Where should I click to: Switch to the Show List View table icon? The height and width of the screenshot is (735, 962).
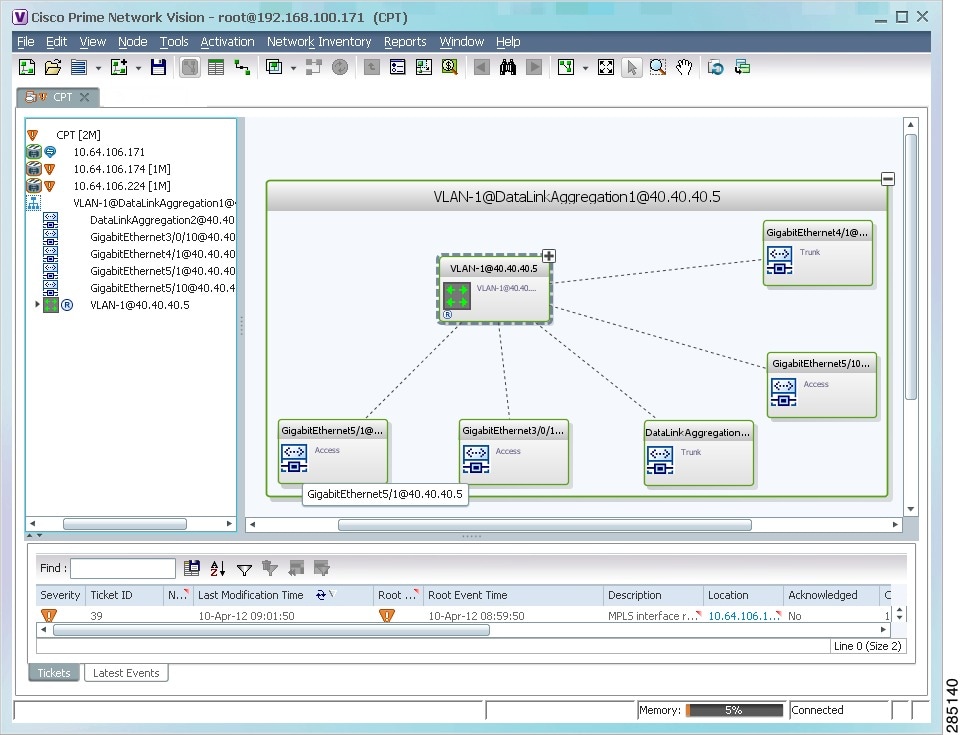[215, 67]
